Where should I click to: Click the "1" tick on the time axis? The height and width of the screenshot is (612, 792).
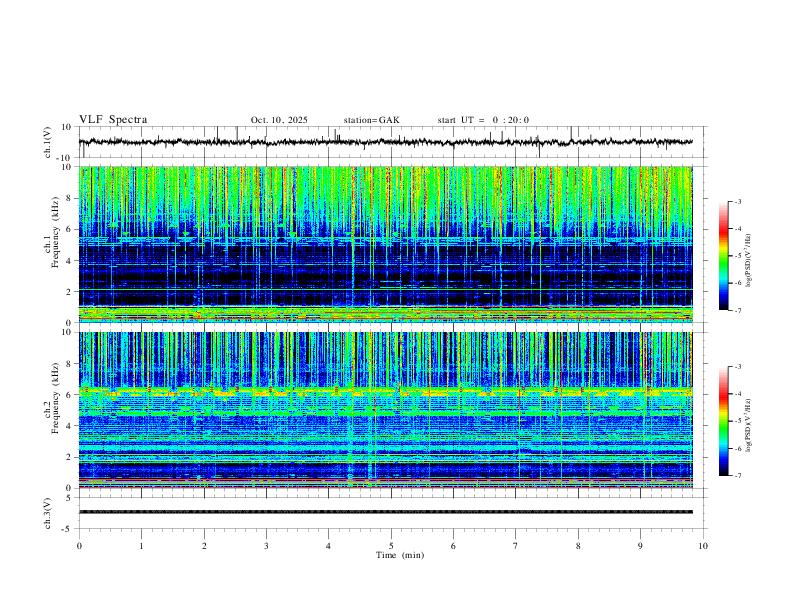point(141,546)
